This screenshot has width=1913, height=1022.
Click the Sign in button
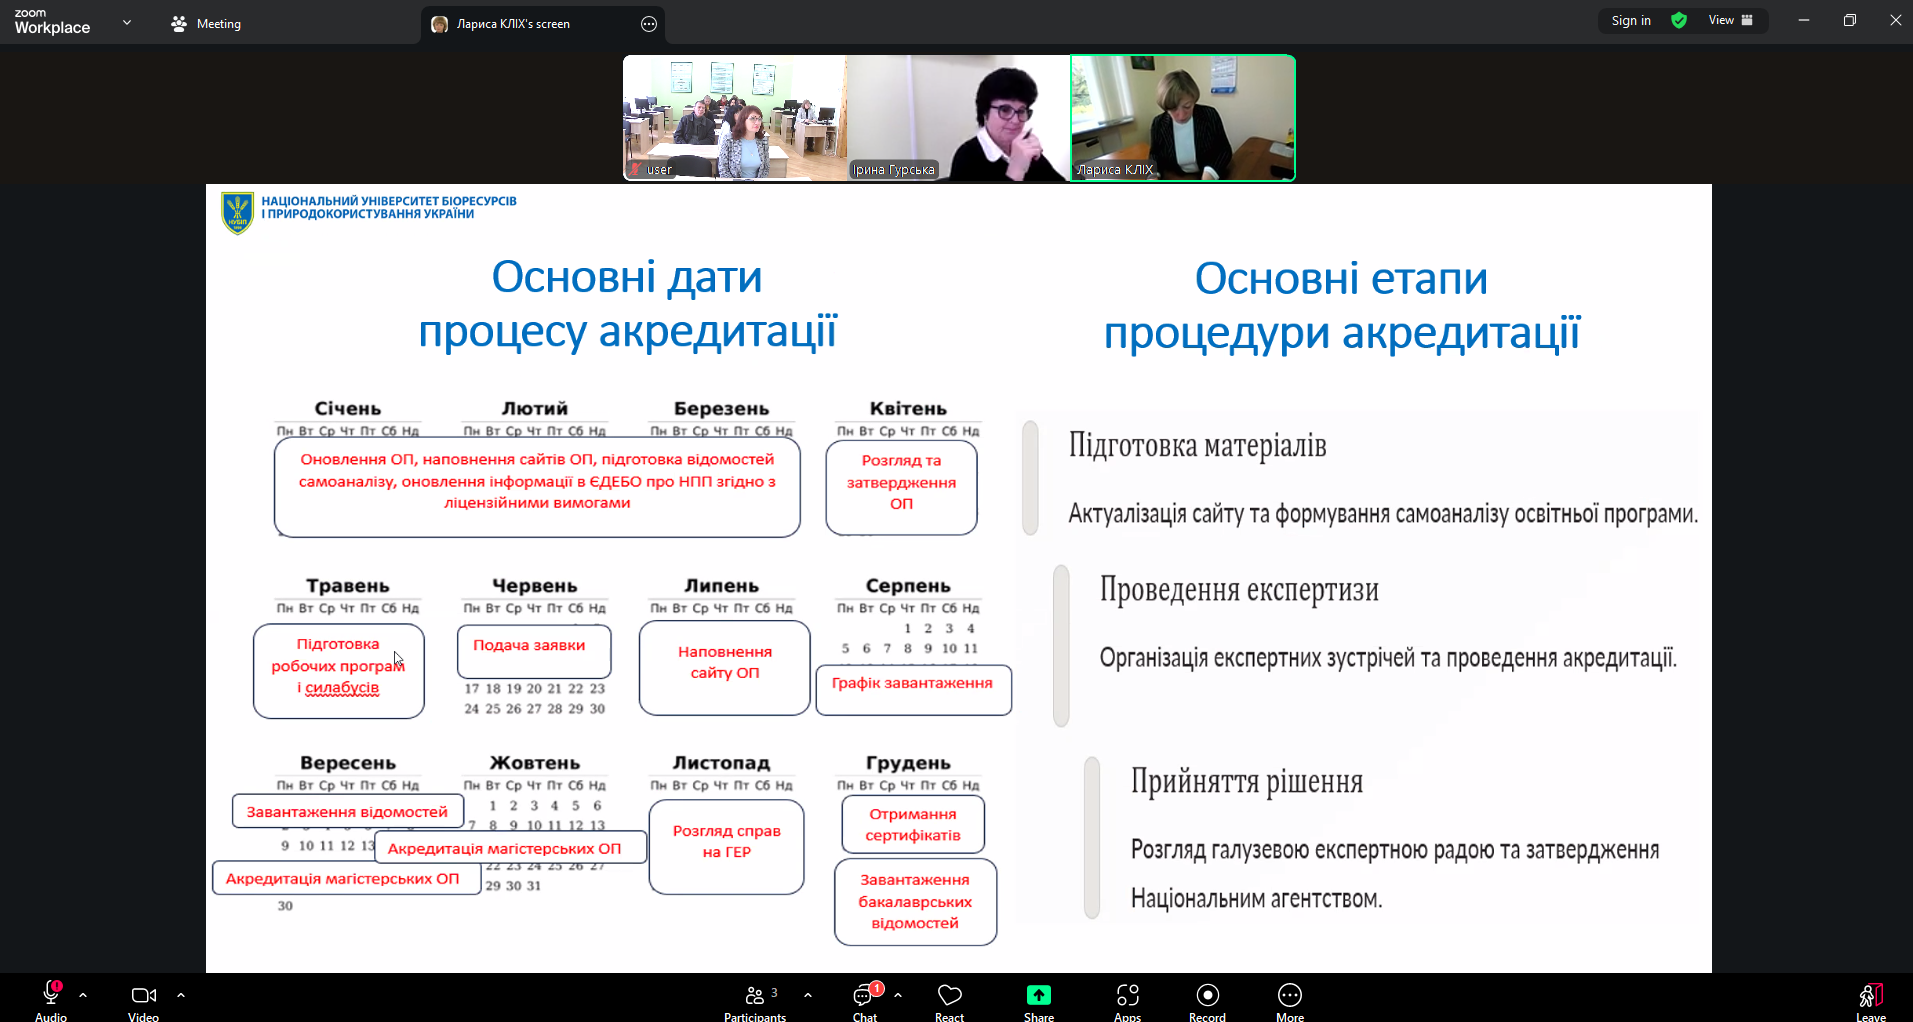(x=1630, y=21)
